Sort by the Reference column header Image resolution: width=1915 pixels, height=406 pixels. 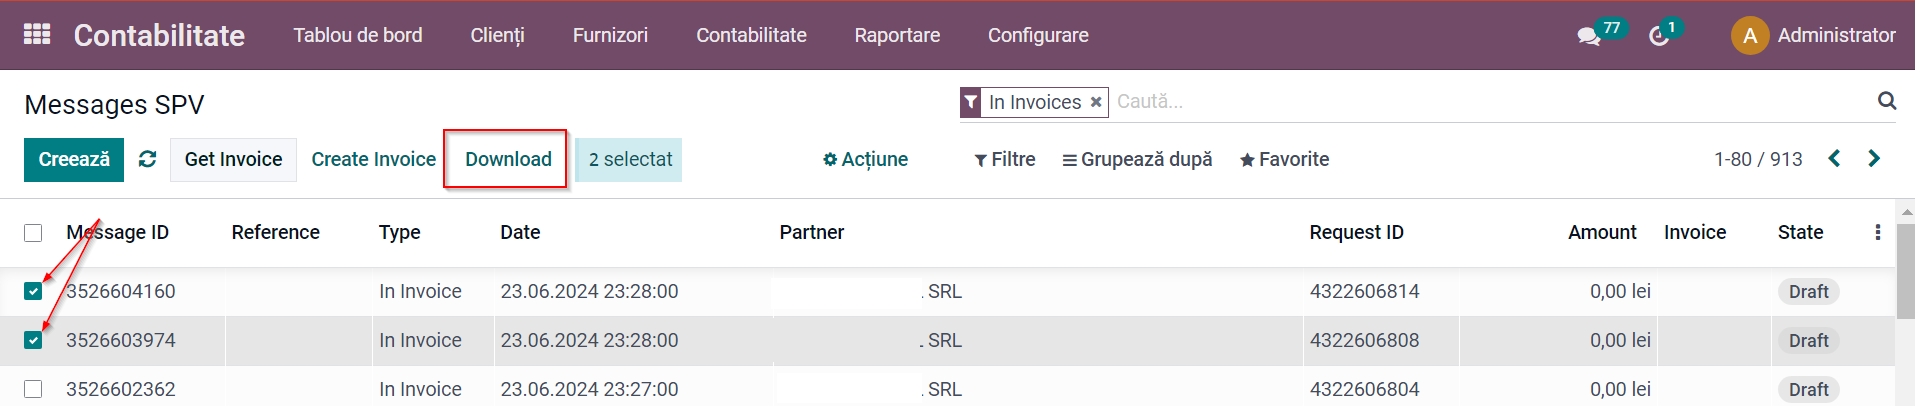[275, 232]
